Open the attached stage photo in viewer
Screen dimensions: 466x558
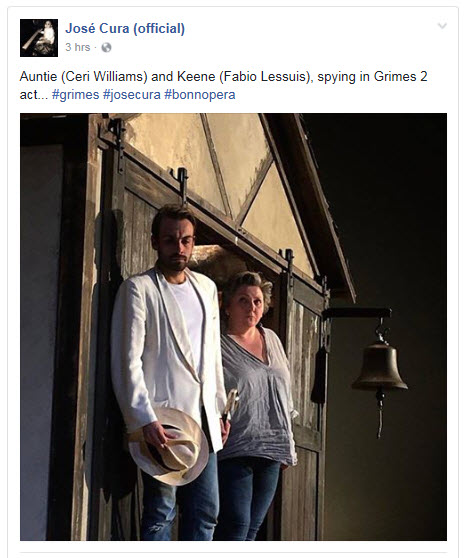click(x=233, y=327)
